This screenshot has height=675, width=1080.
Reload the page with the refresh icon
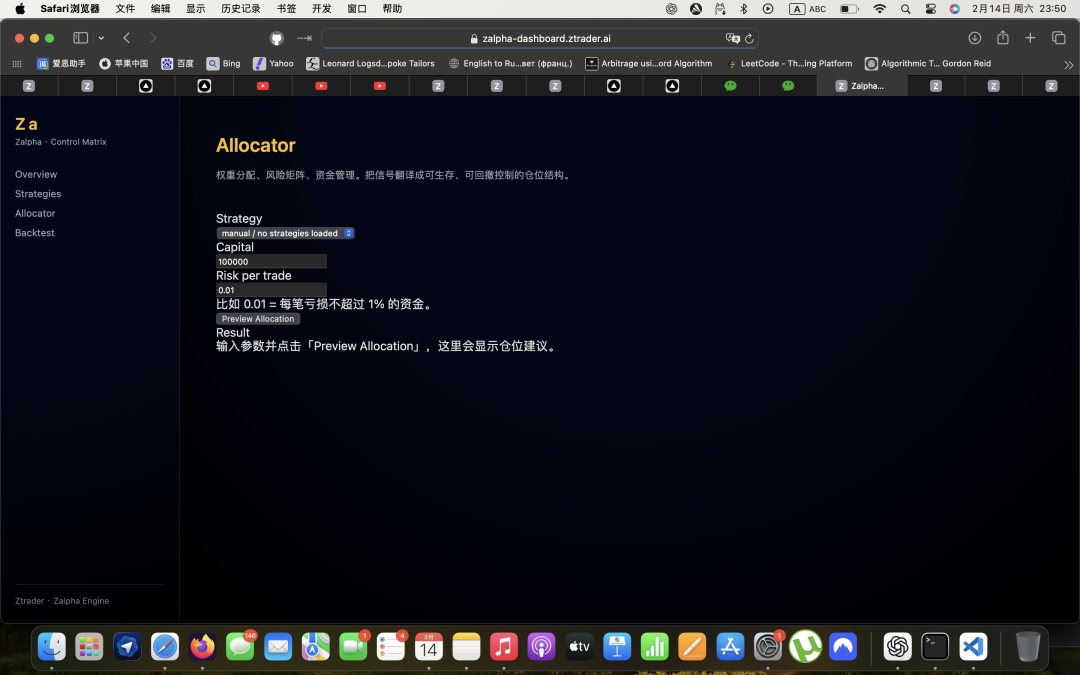click(749, 39)
